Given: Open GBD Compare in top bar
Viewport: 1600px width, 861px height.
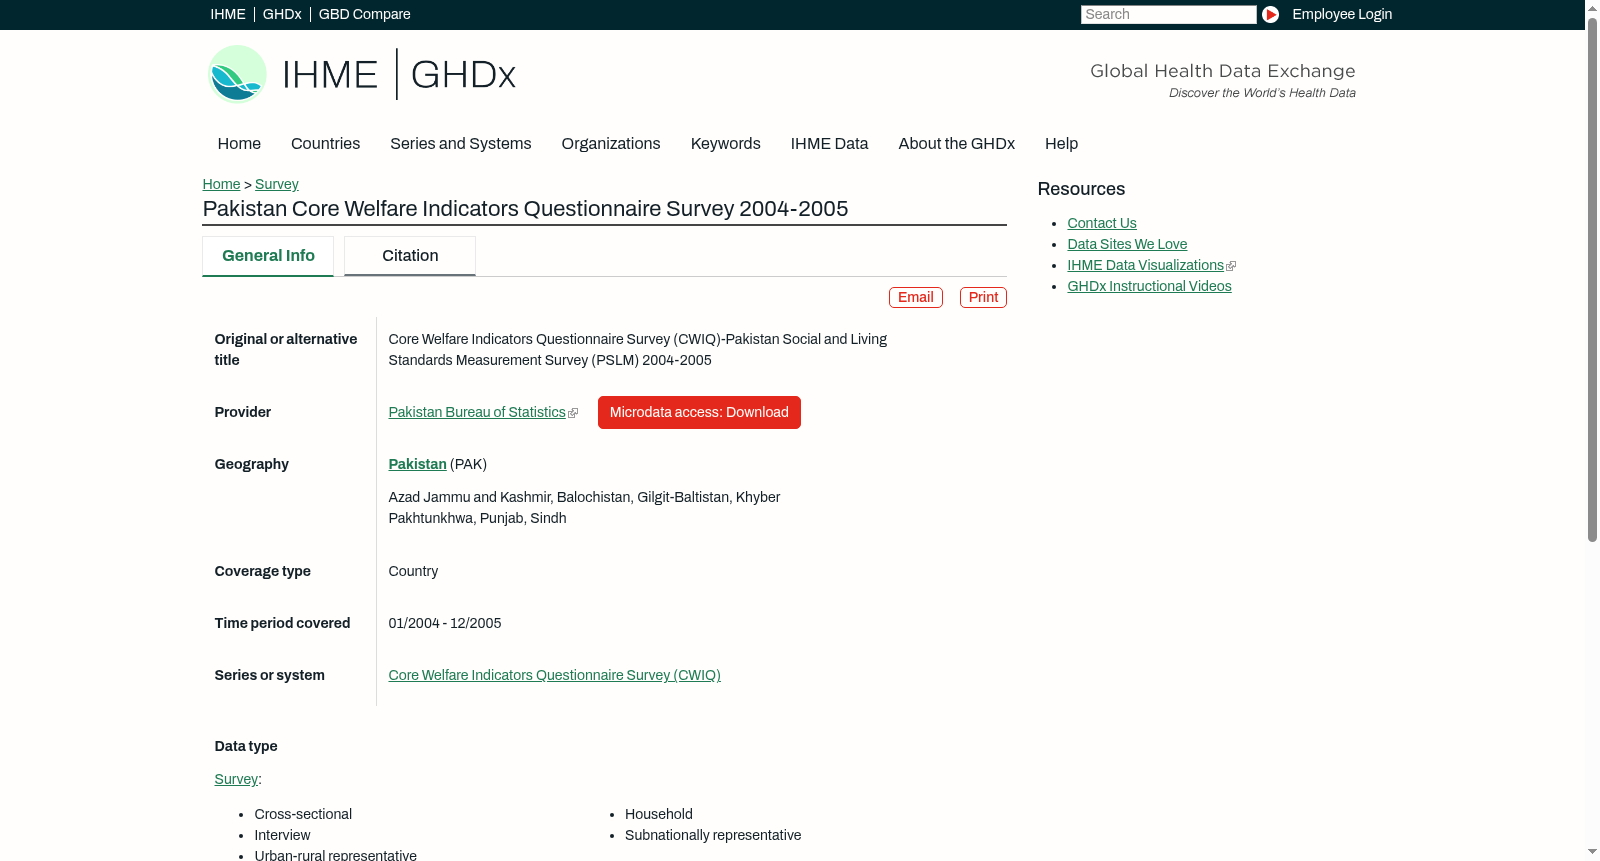Looking at the screenshot, I should [365, 14].
